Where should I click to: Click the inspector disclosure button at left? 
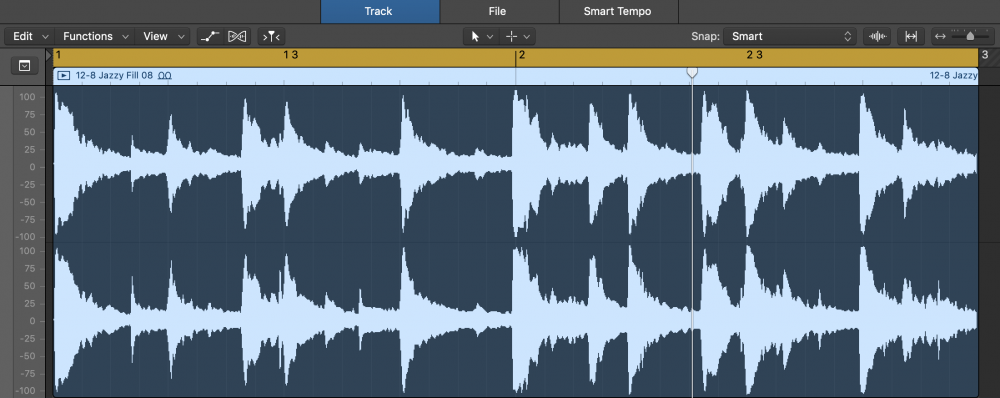[24, 65]
